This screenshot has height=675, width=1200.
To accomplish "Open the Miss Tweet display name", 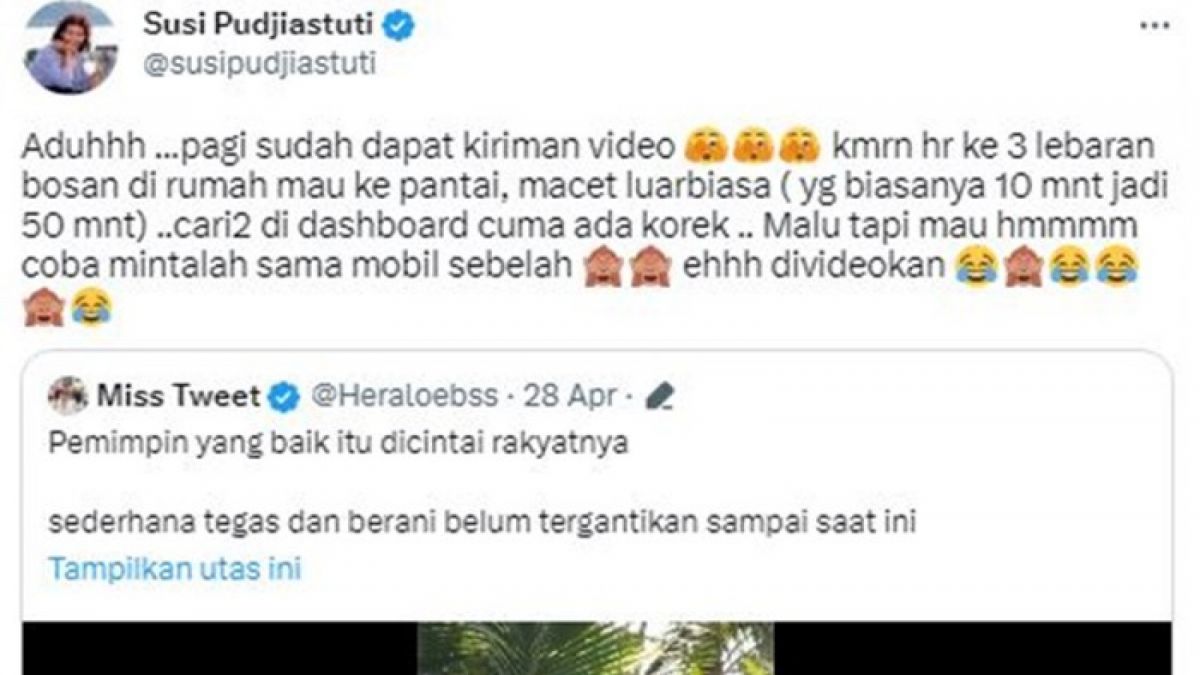I will click(x=178, y=396).
